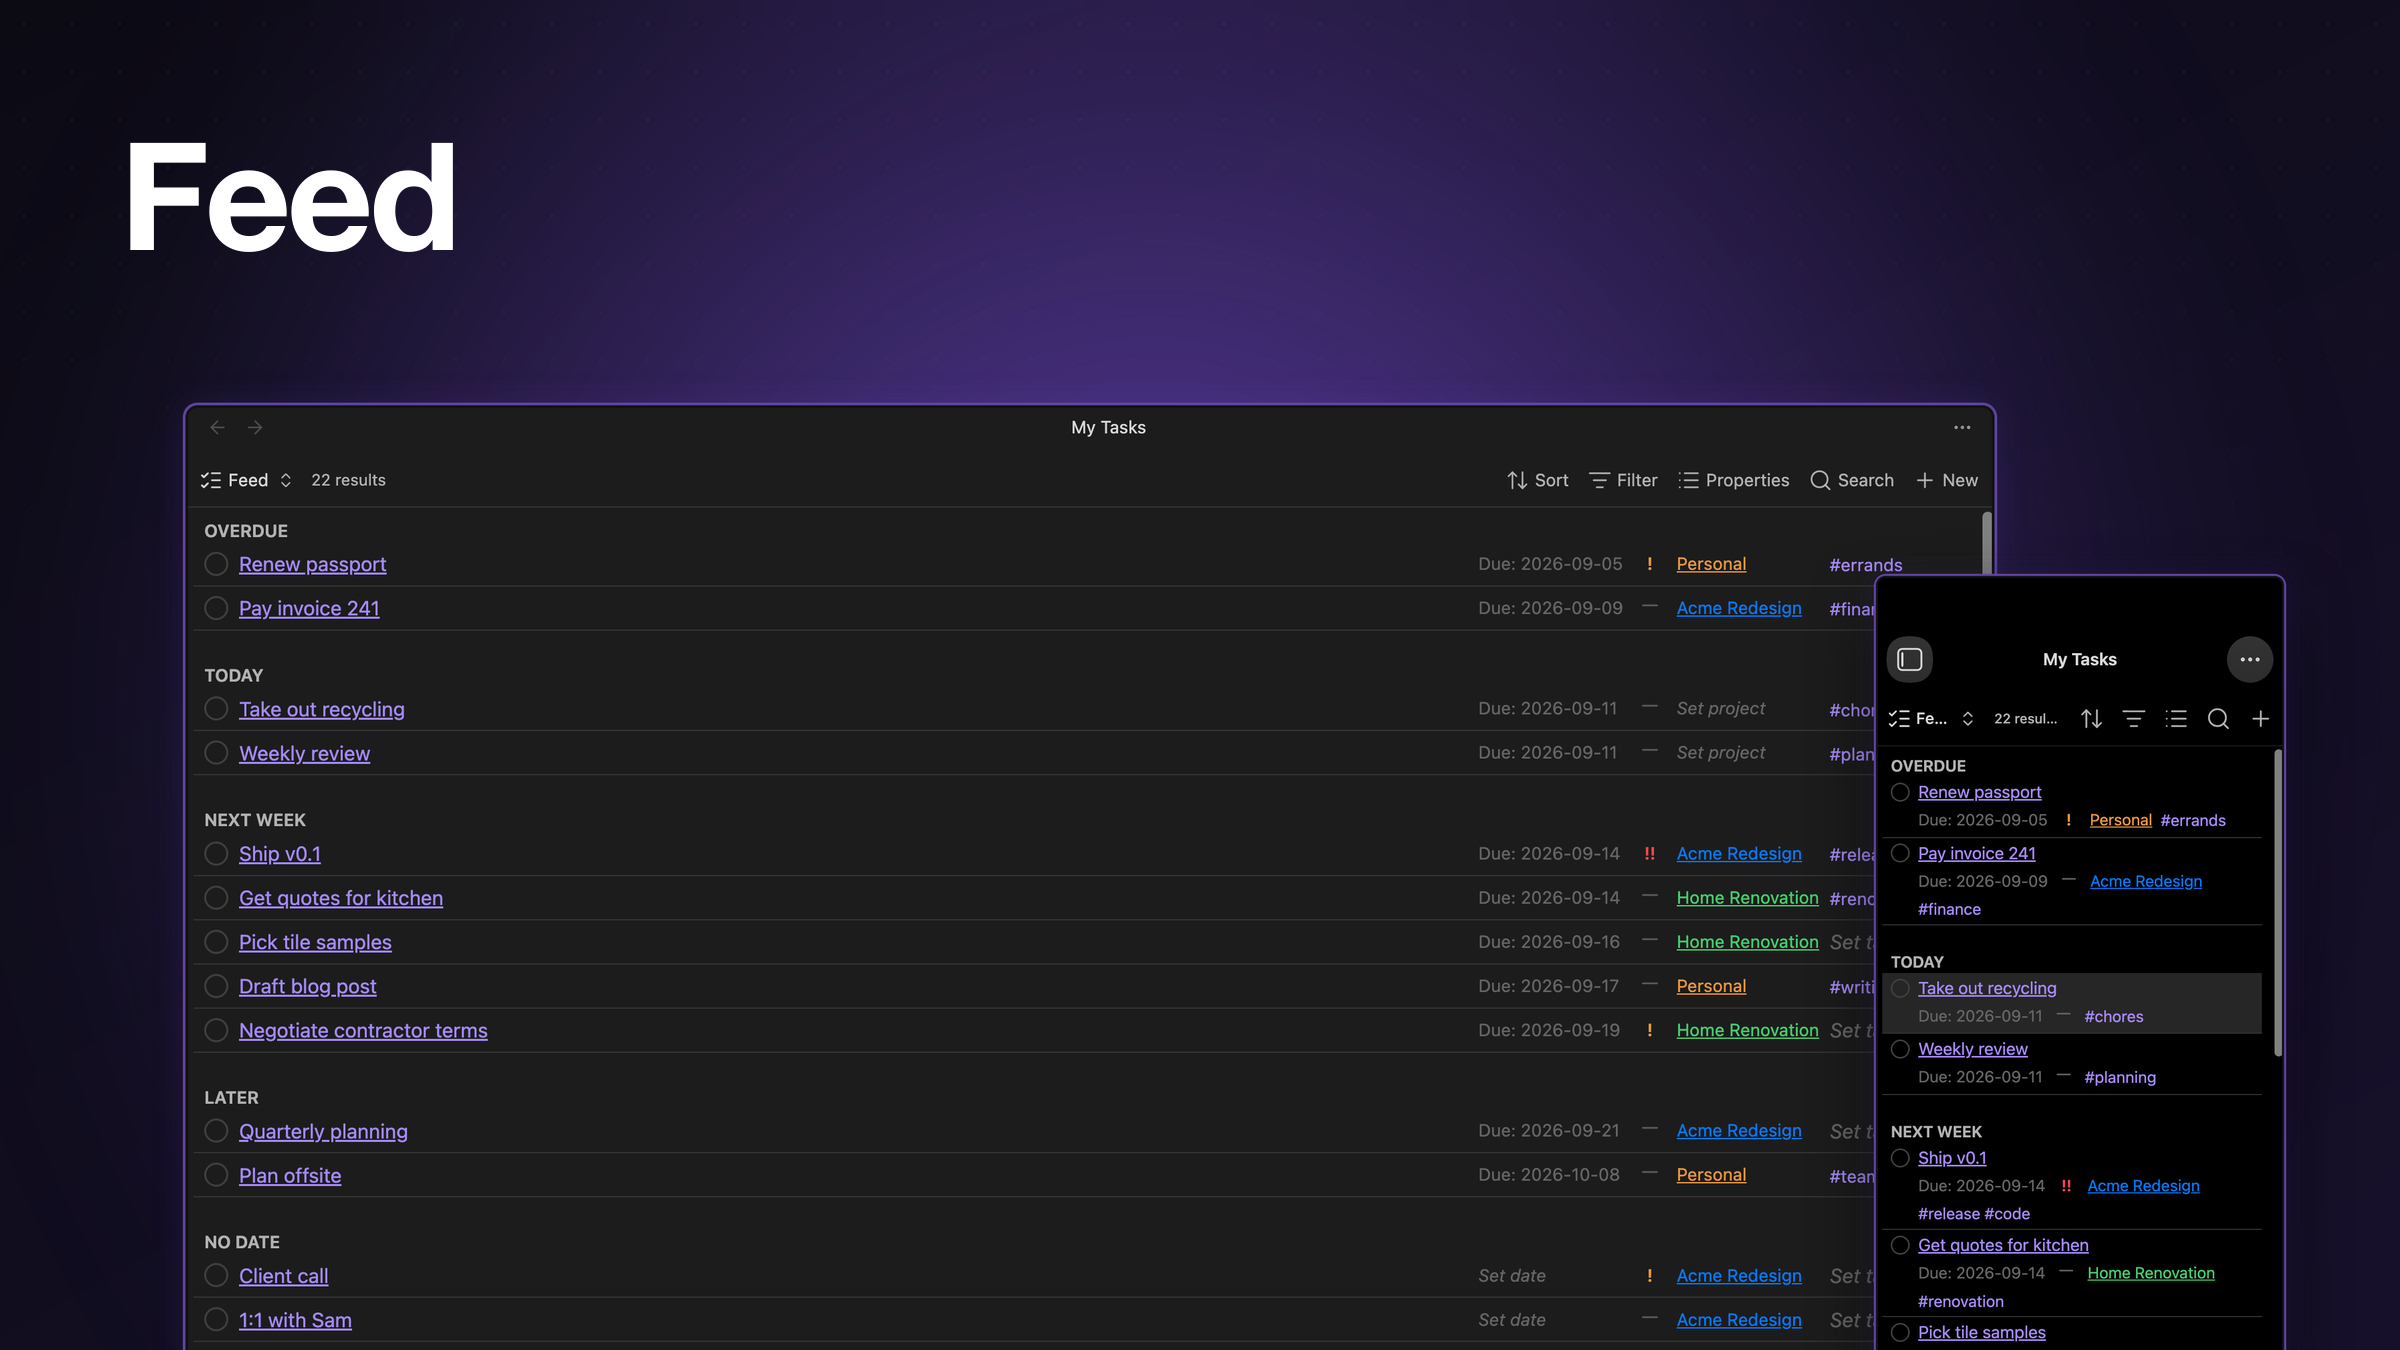Toggle the sidebar in the mobile My Tasks panel
Screen dimensions: 2400x1350
coord(1910,659)
